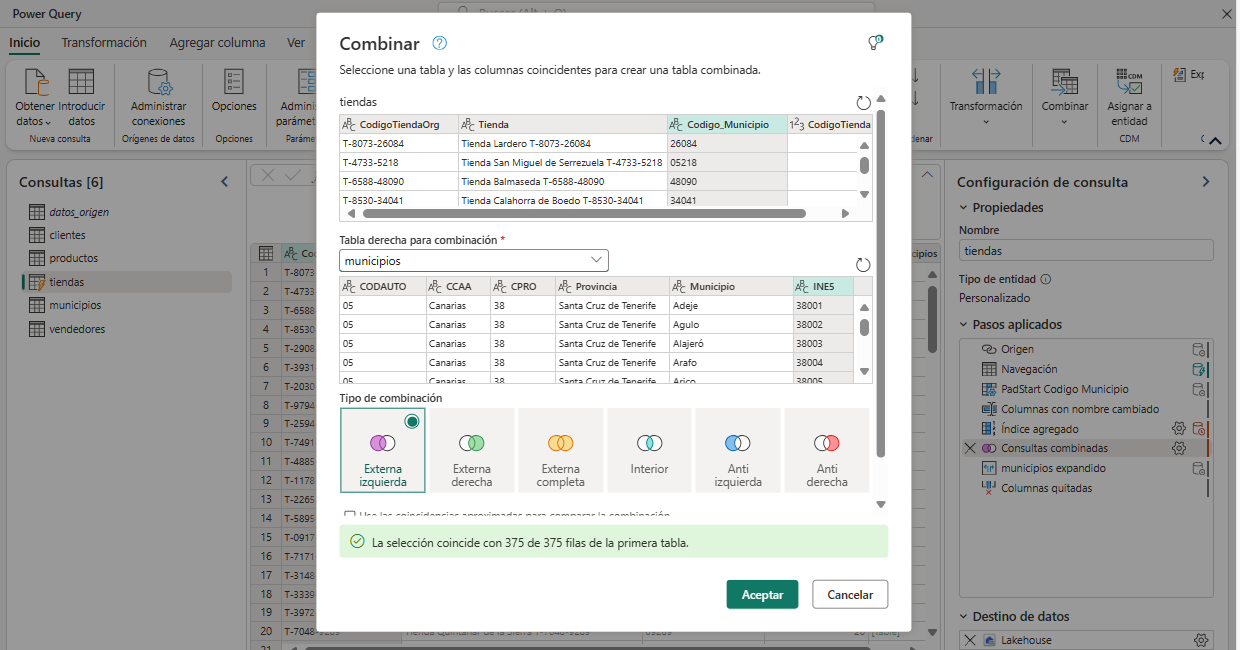The width and height of the screenshot is (1240, 650).
Task: Enable coincidencias aproximadas checkbox
Action: (x=350, y=512)
